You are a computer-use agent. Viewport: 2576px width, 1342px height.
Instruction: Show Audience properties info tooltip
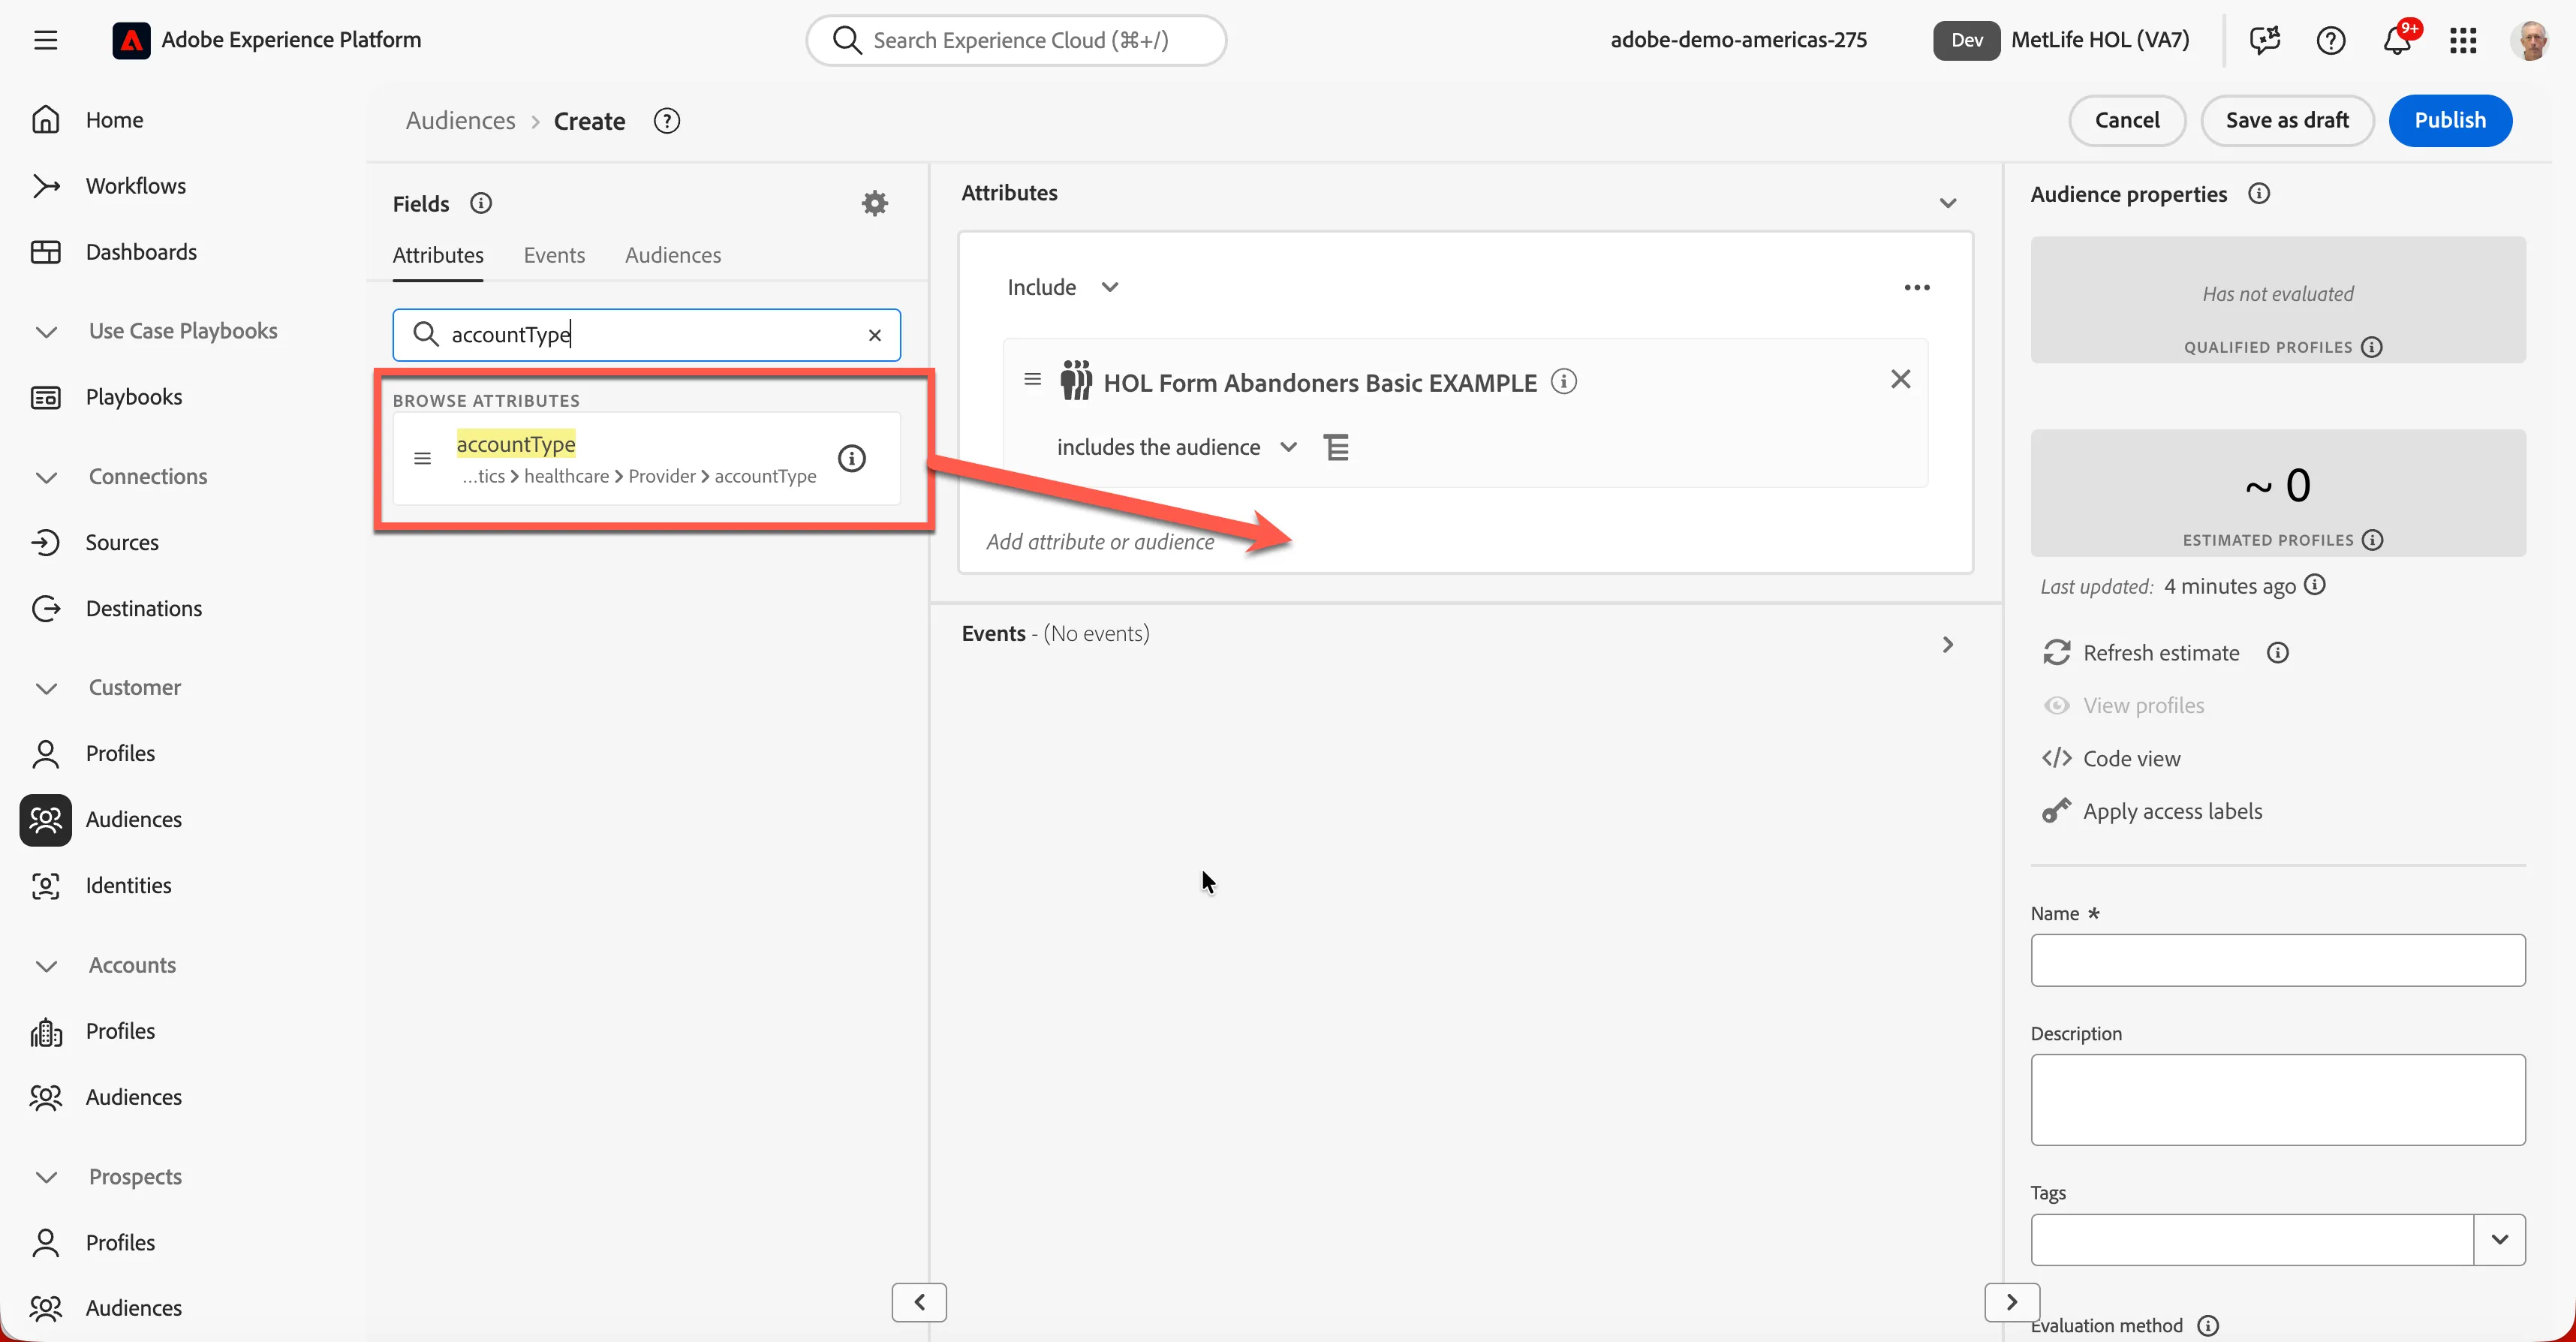[2259, 194]
